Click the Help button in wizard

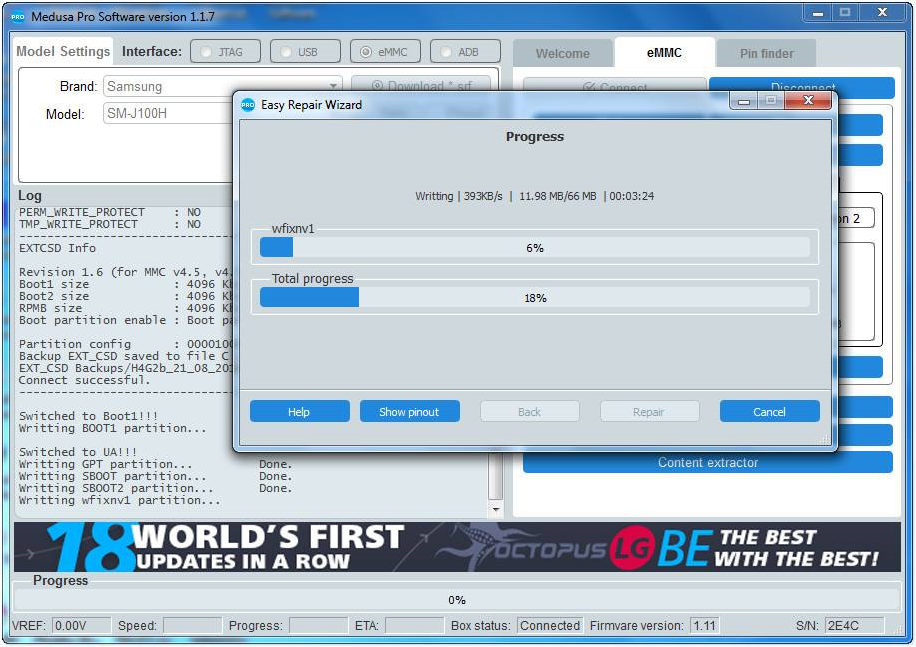[x=299, y=412]
